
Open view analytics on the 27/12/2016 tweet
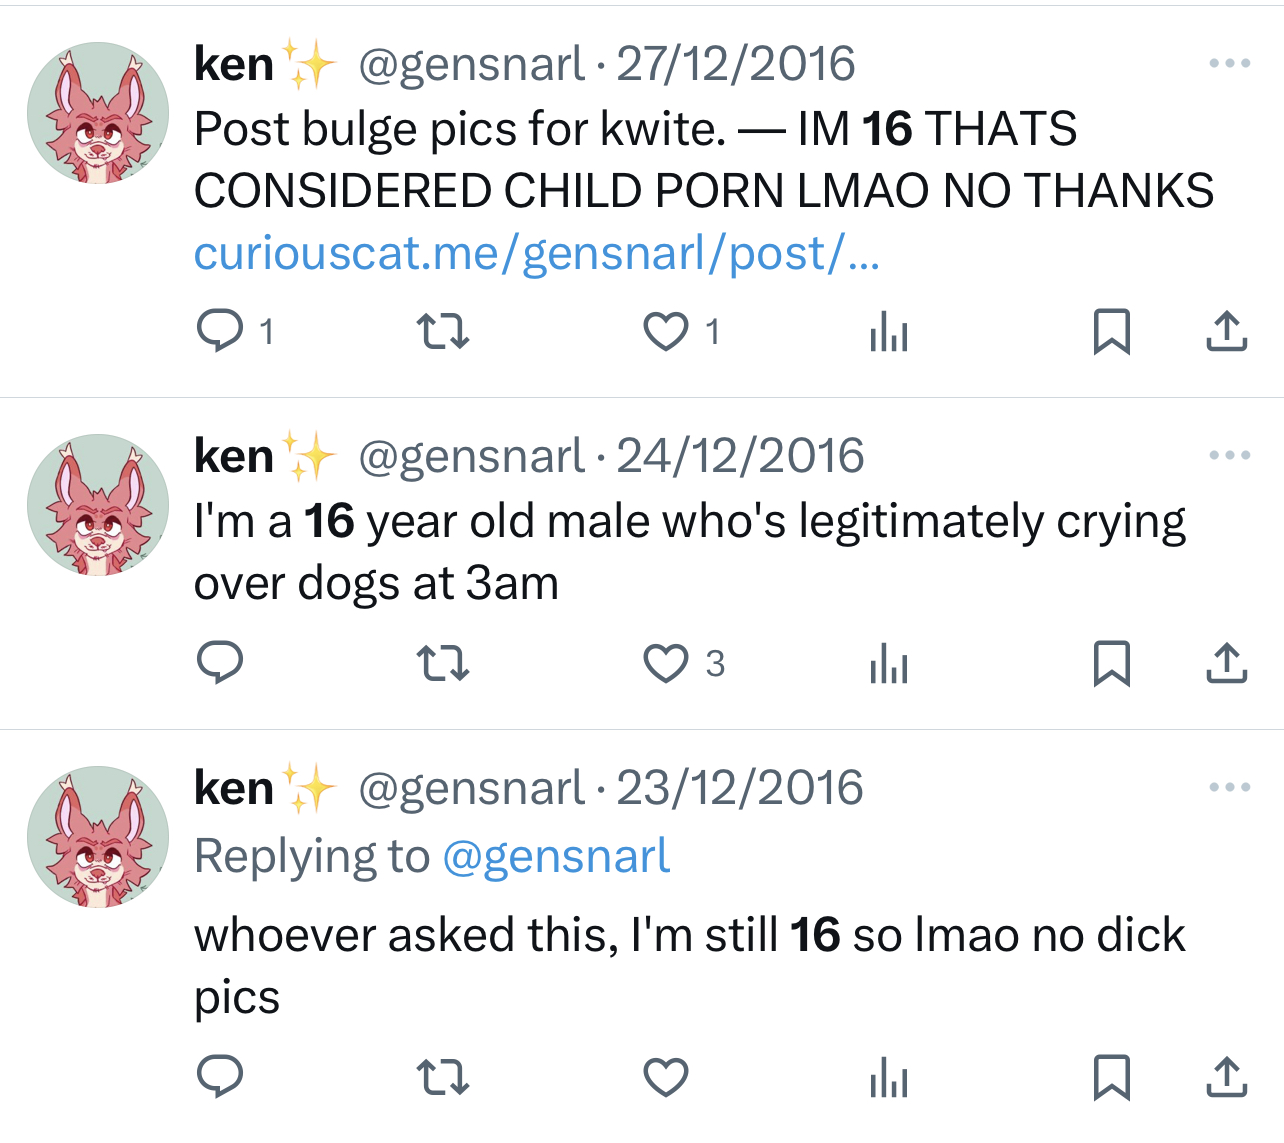click(888, 331)
